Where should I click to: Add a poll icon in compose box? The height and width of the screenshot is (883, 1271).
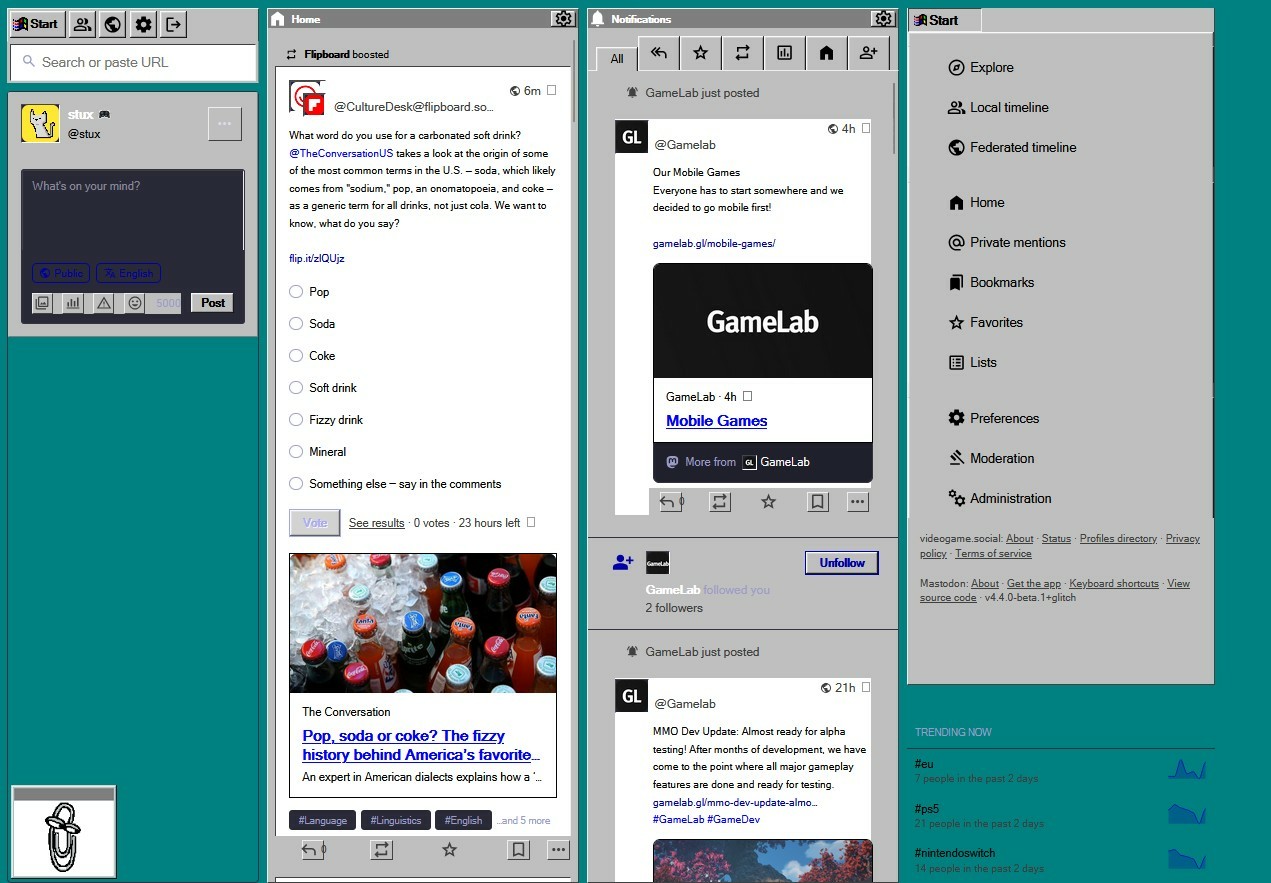point(73,303)
